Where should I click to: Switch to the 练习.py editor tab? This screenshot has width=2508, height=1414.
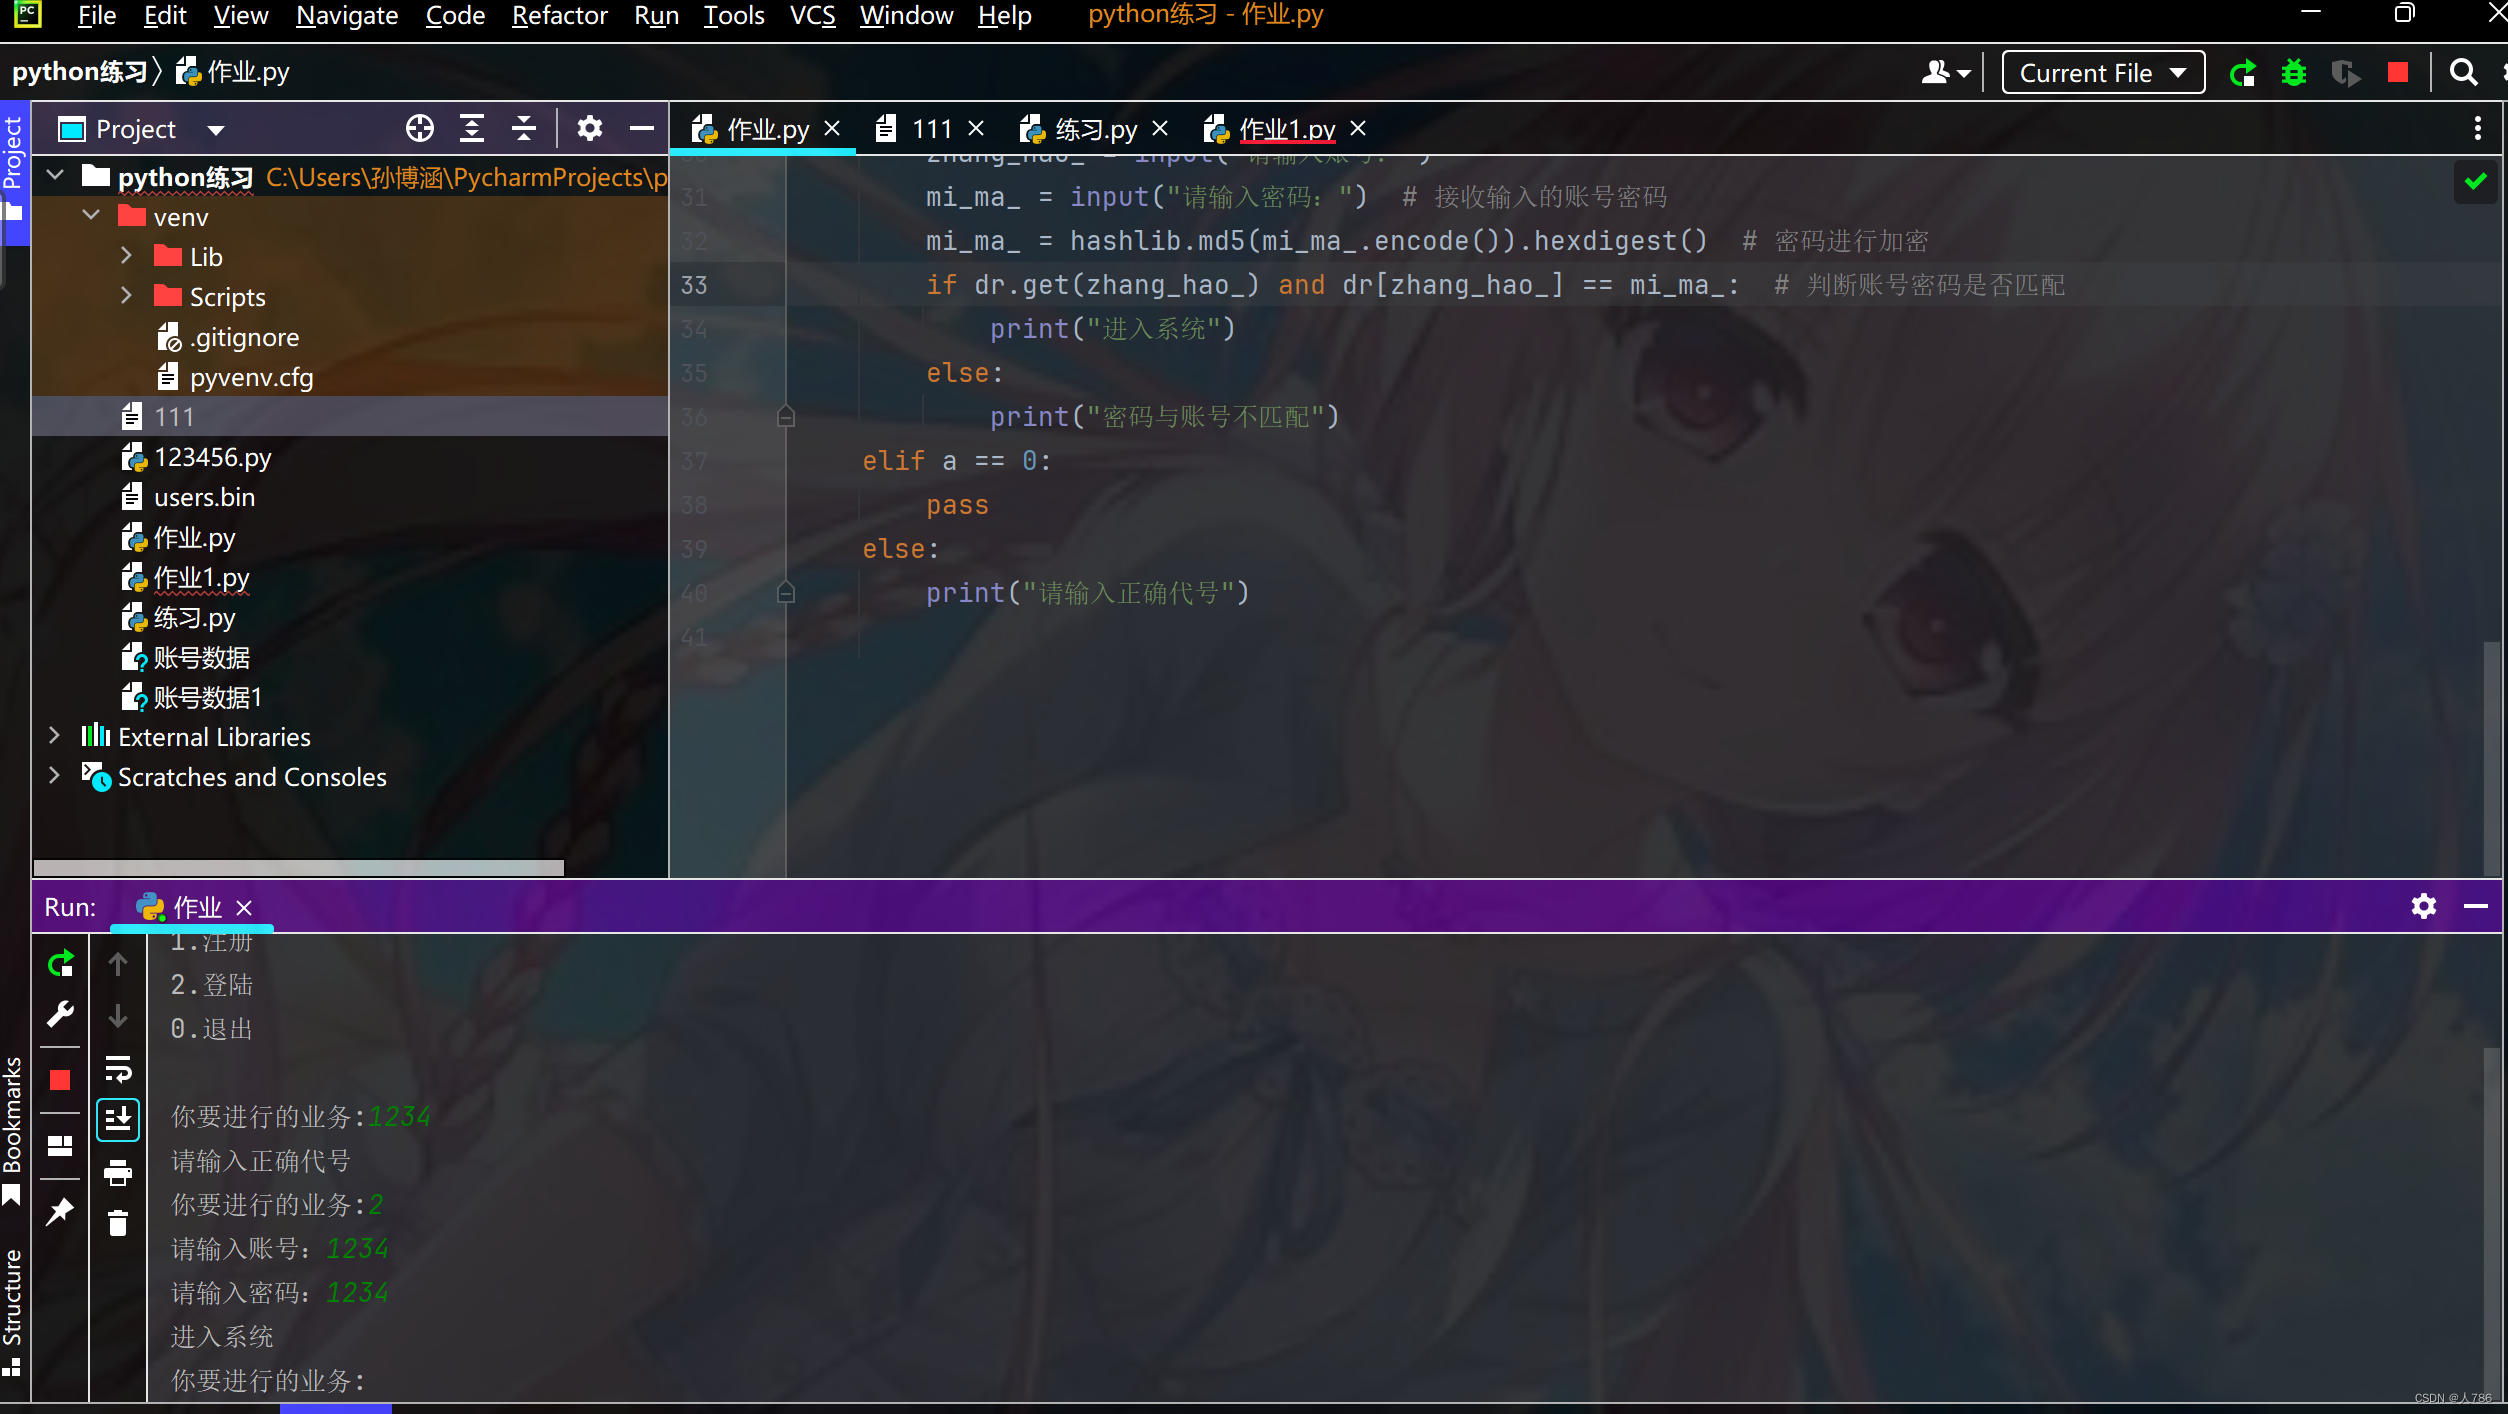1094,128
